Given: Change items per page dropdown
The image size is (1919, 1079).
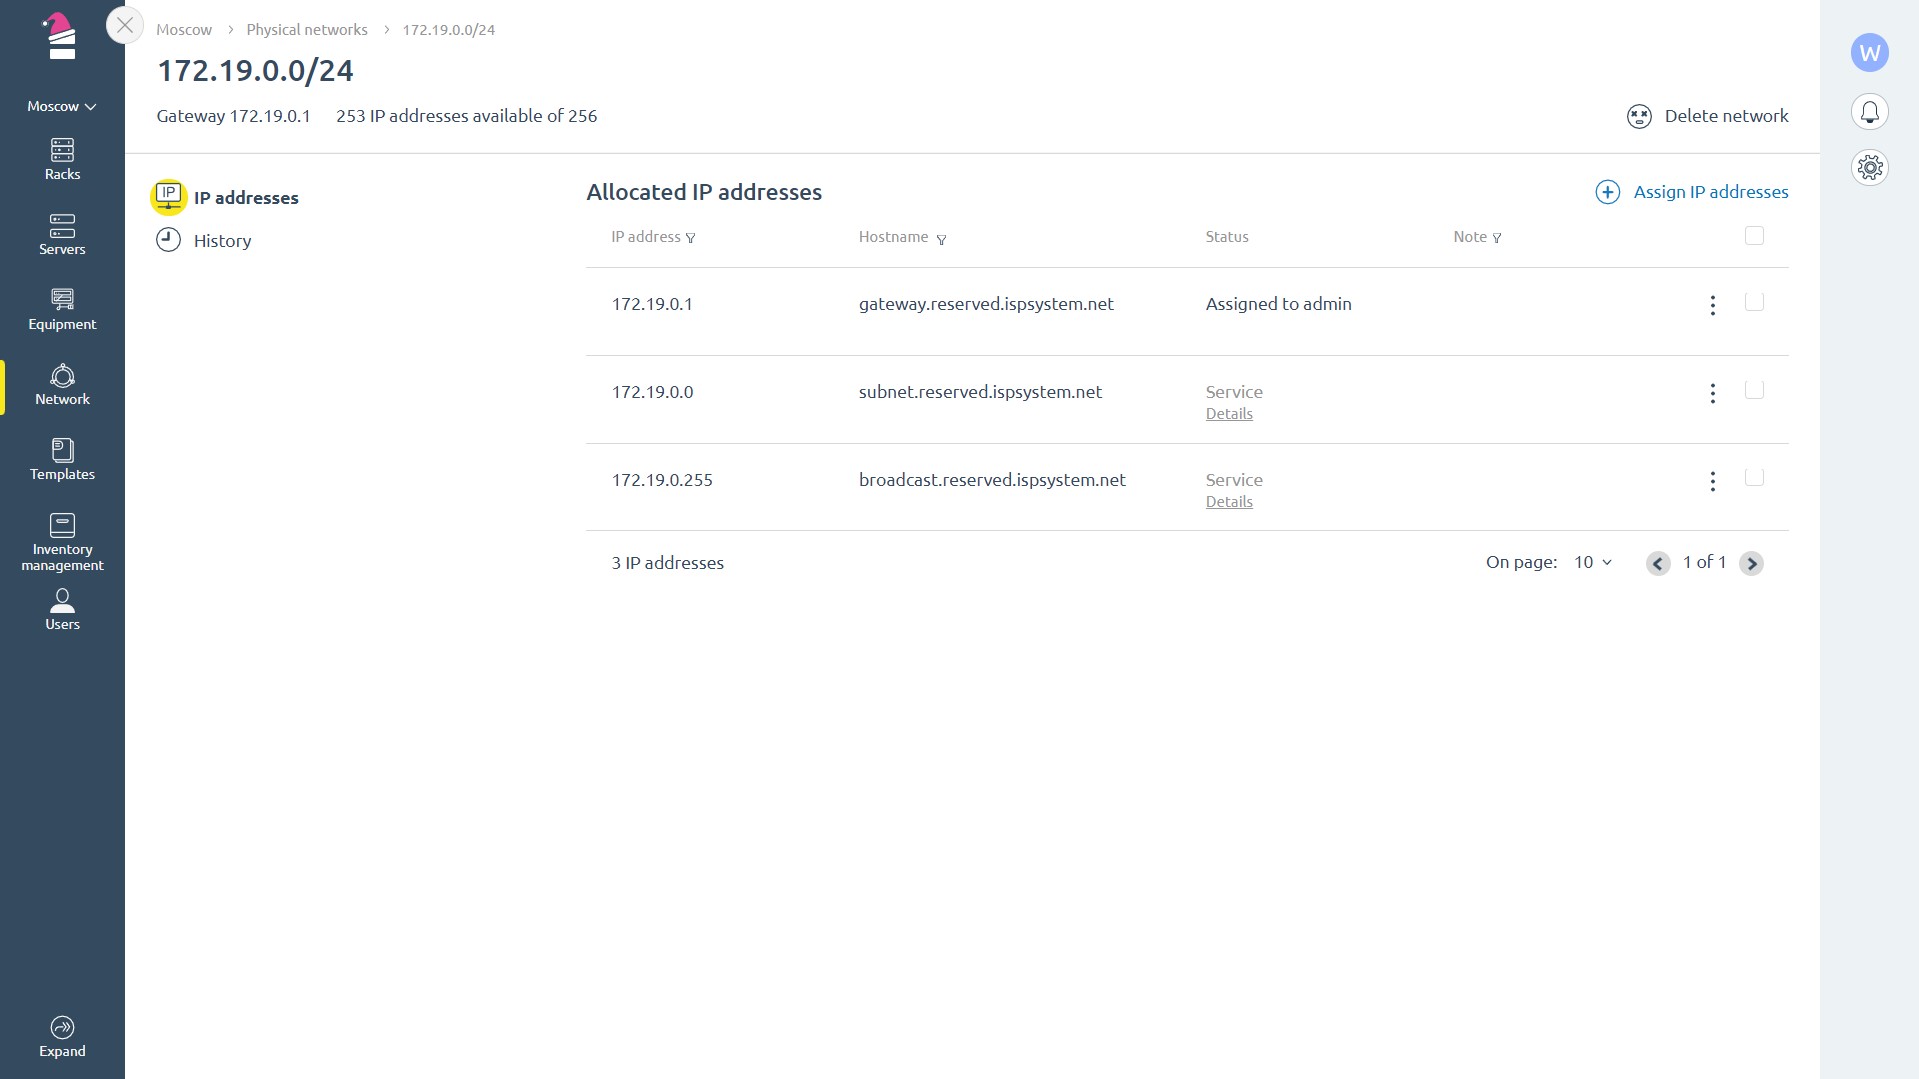Looking at the screenshot, I should coord(1593,562).
